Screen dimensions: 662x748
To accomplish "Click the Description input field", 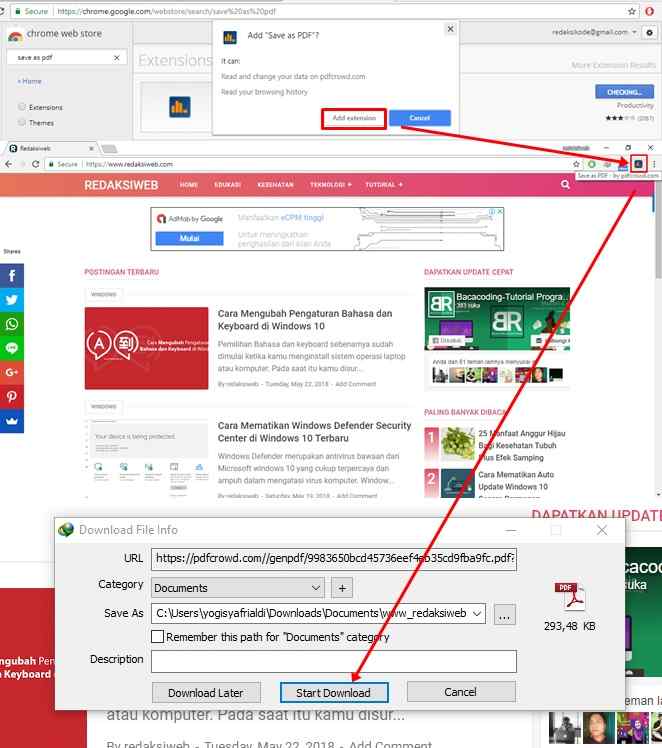I will [334, 661].
